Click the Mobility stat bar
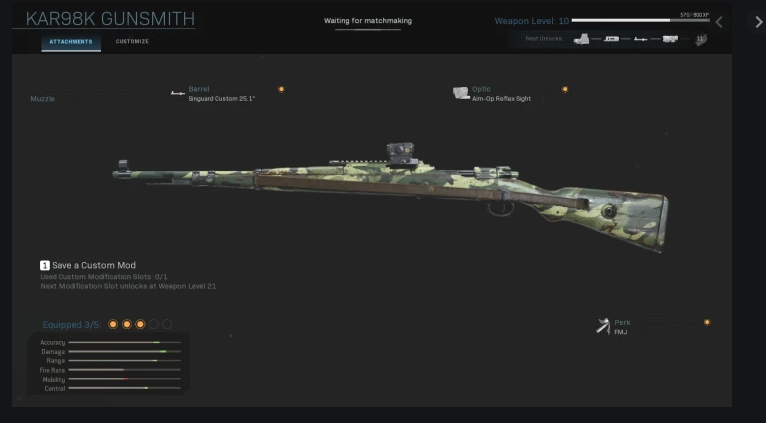The width and height of the screenshot is (766, 423). pos(125,379)
